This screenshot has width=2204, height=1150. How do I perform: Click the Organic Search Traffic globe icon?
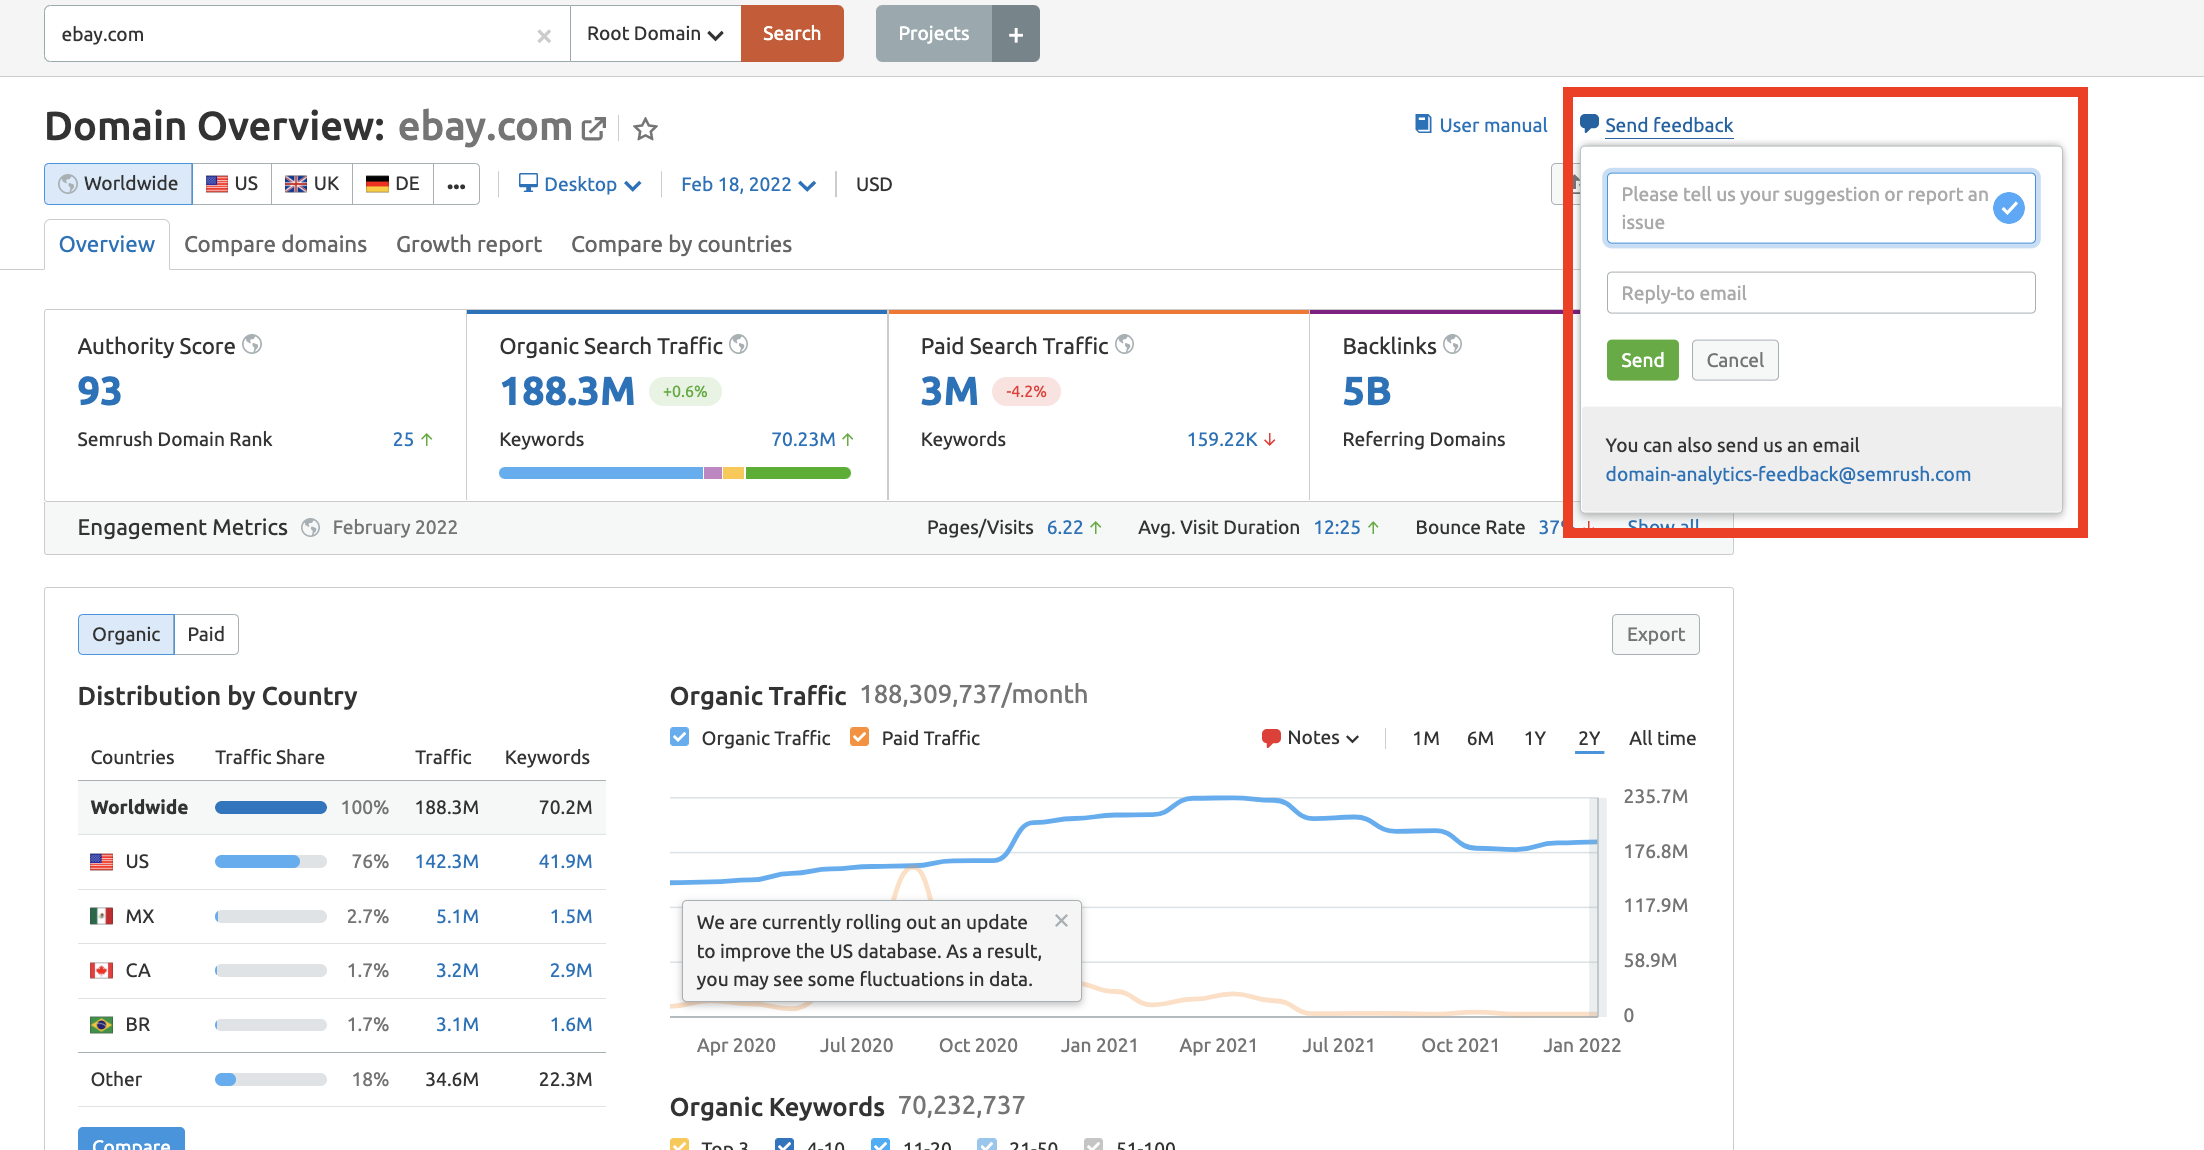[x=739, y=344]
